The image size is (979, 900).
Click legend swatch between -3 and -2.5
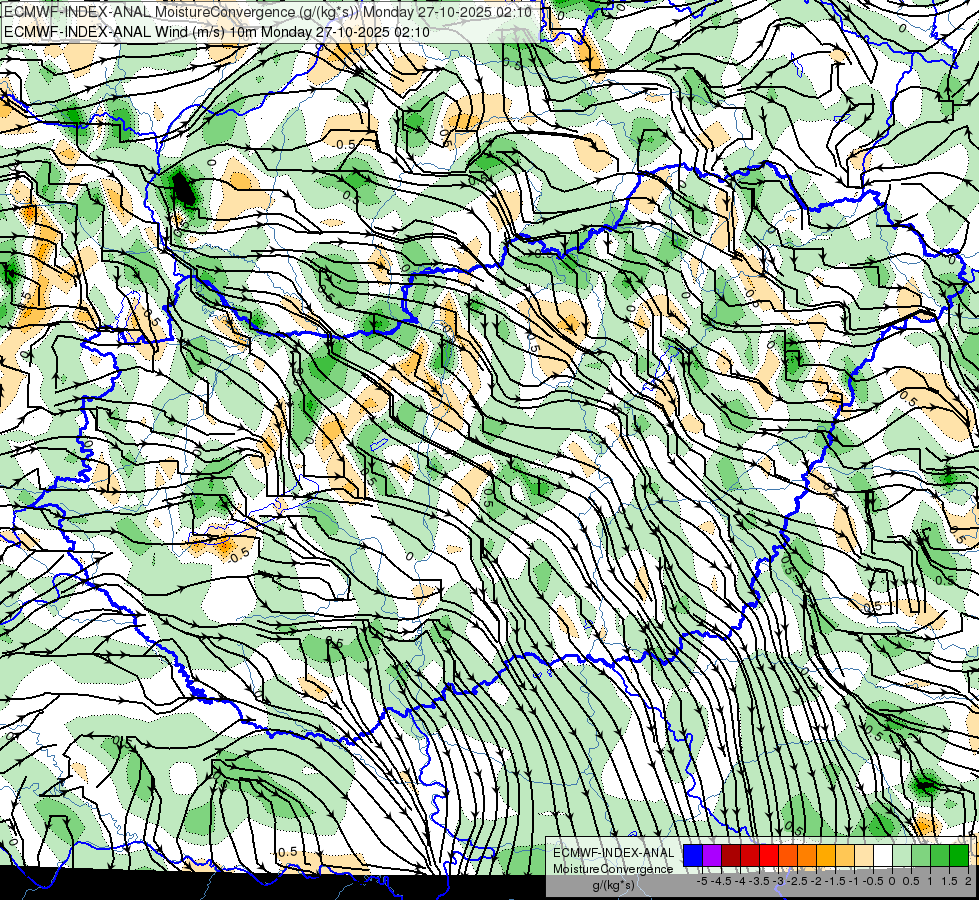(788, 856)
